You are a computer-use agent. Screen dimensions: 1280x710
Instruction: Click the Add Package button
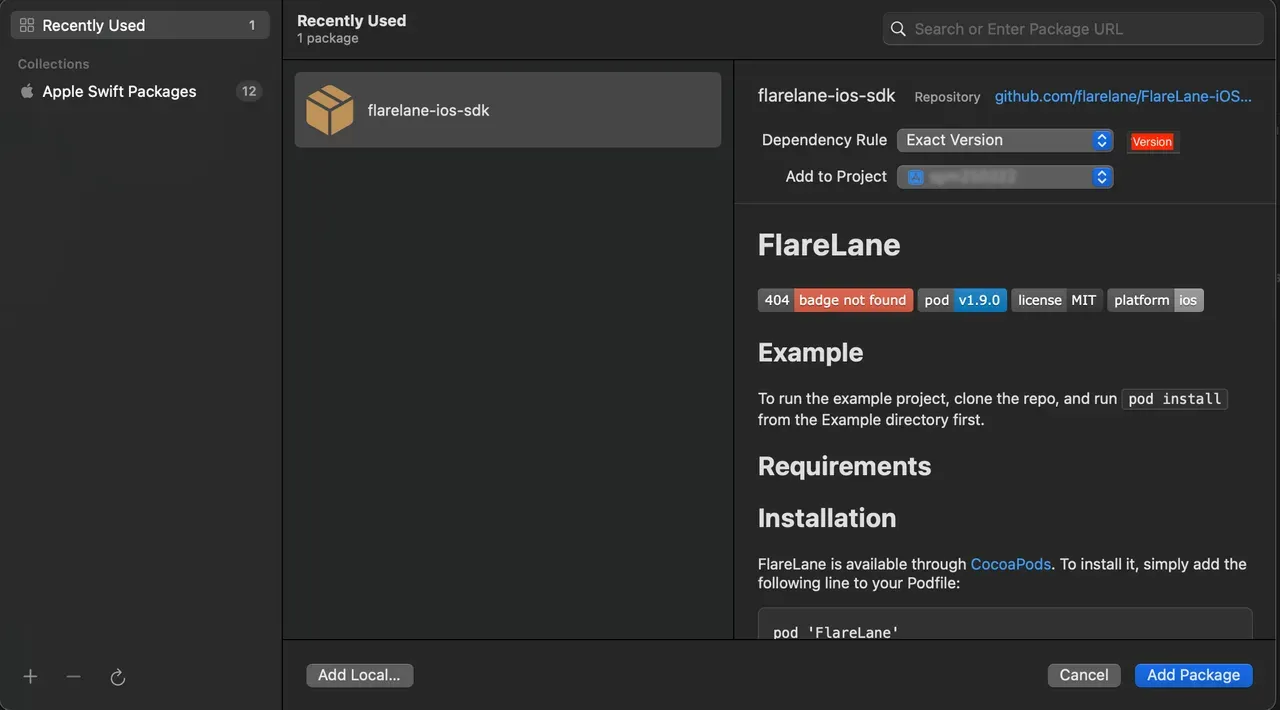tap(1193, 675)
